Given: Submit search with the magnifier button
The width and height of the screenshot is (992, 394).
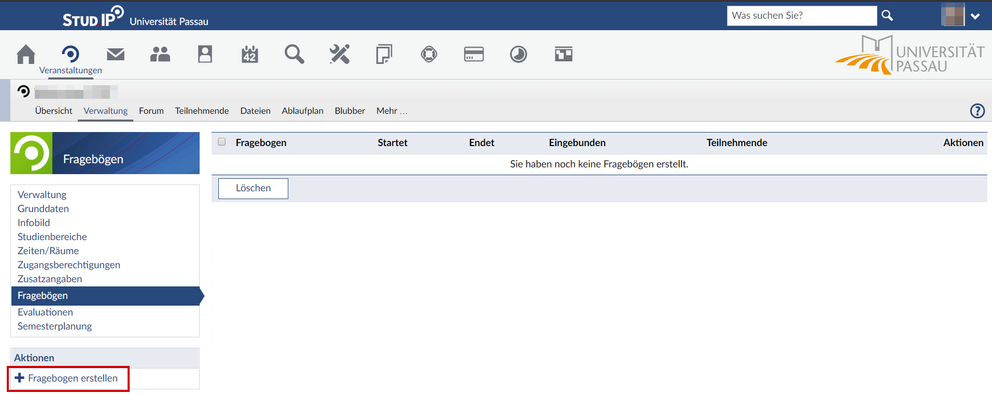Looking at the screenshot, I should point(888,15).
